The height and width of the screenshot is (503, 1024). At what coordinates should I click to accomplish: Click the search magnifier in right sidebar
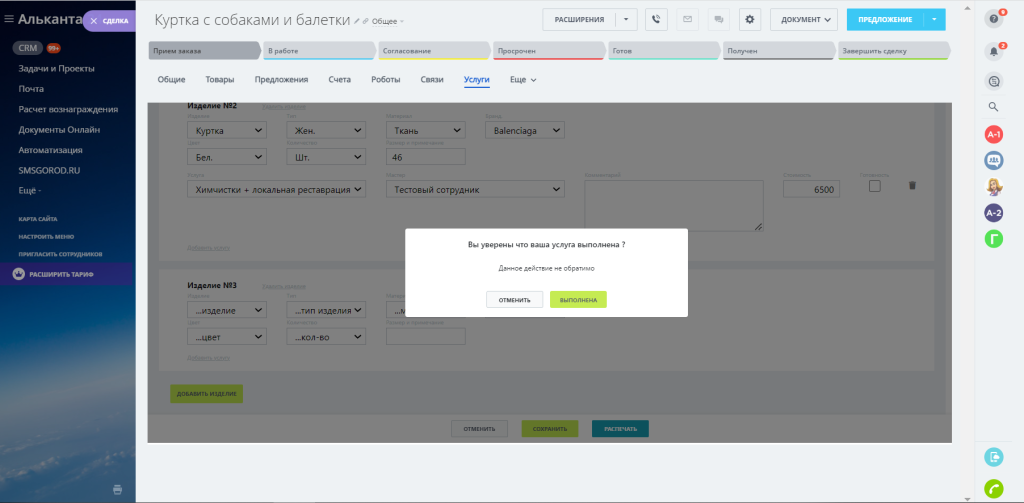point(993,106)
